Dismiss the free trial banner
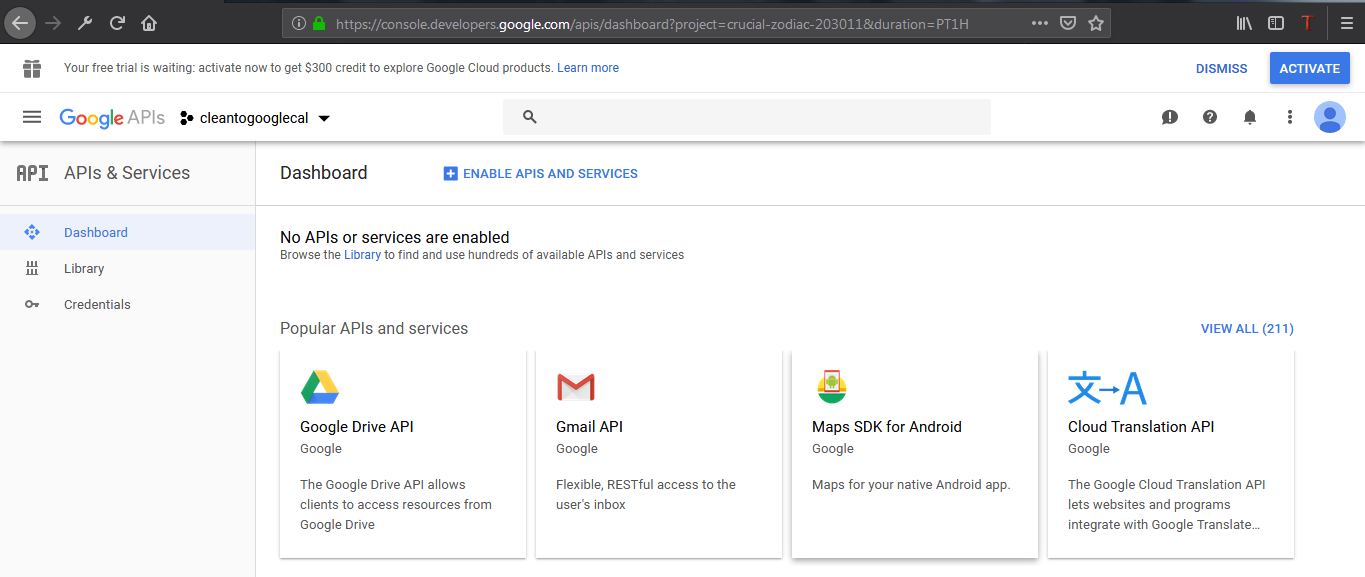The height and width of the screenshot is (577, 1365). click(1222, 68)
